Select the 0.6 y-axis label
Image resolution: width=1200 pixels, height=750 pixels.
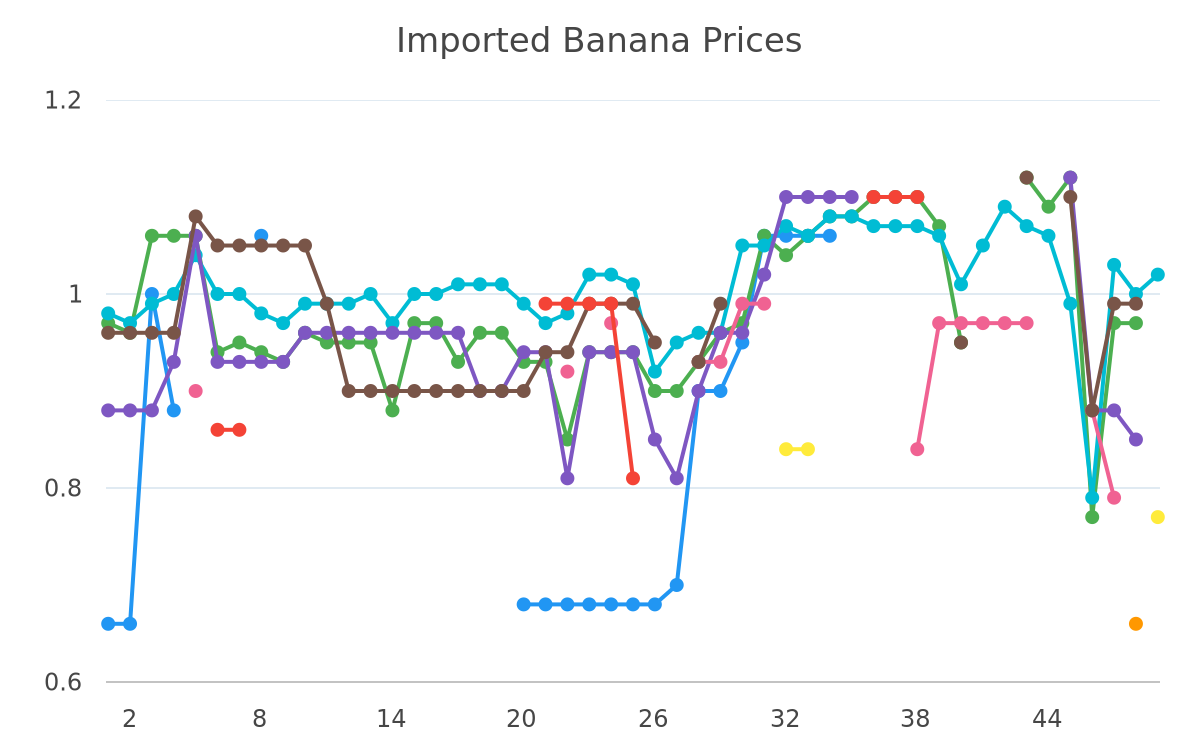click(x=62, y=682)
